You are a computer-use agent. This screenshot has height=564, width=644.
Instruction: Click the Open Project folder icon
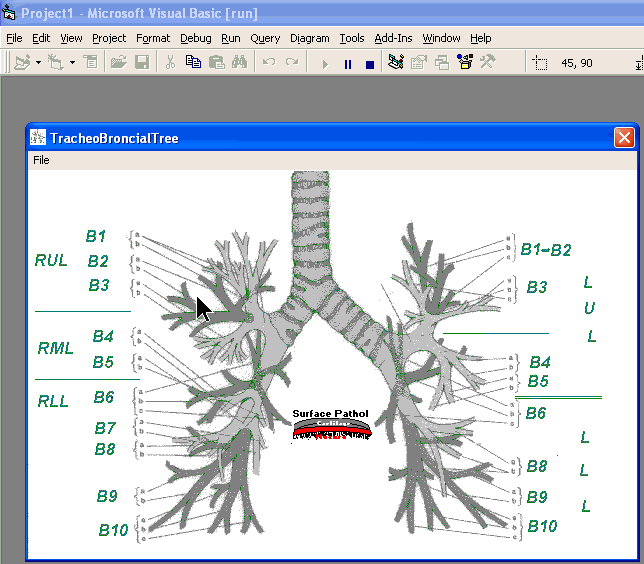119,63
